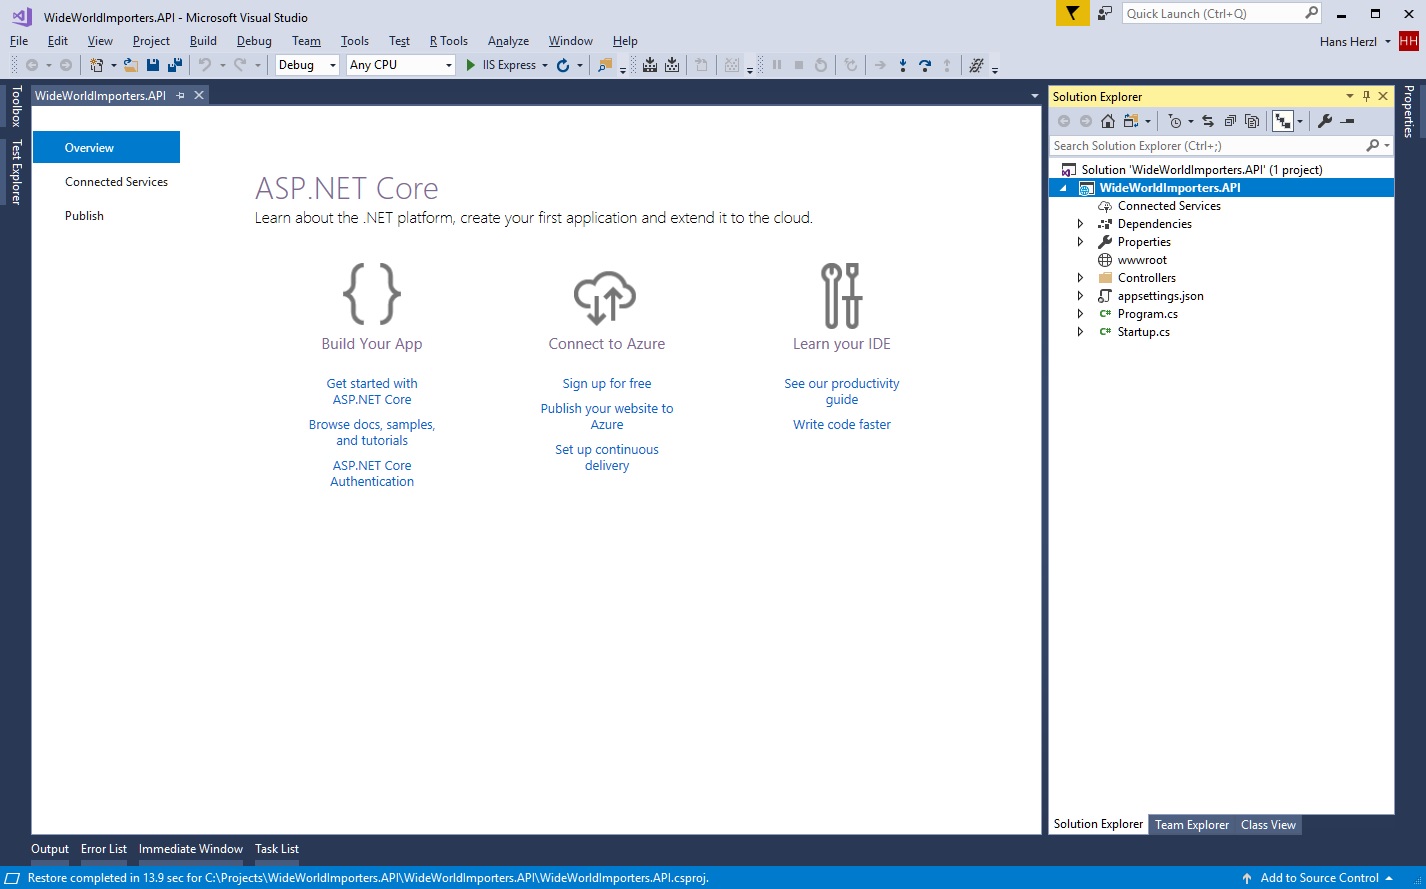Toggle the solution tree view mode button
Screen dimensions: 1426x889
tap(1282, 121)
